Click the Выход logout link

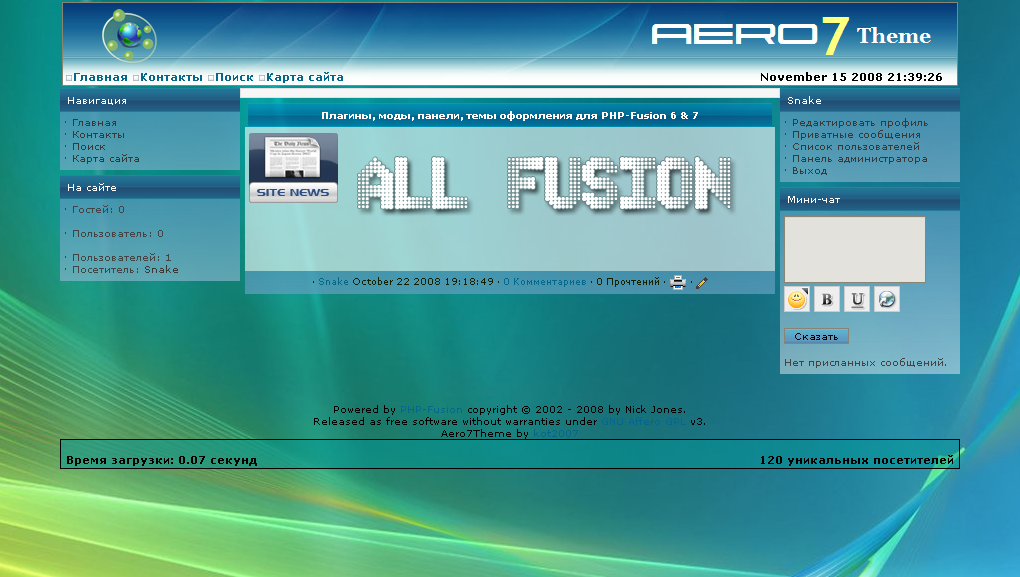809,170
